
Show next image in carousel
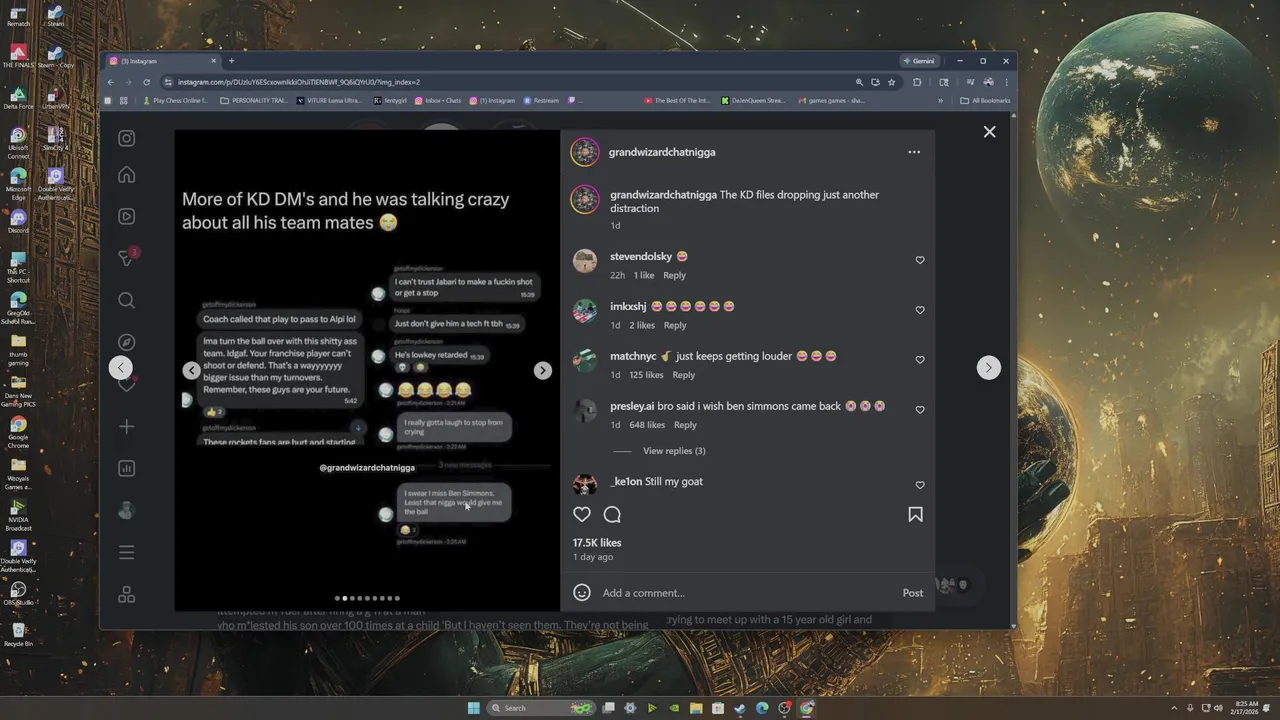point(542,370)
